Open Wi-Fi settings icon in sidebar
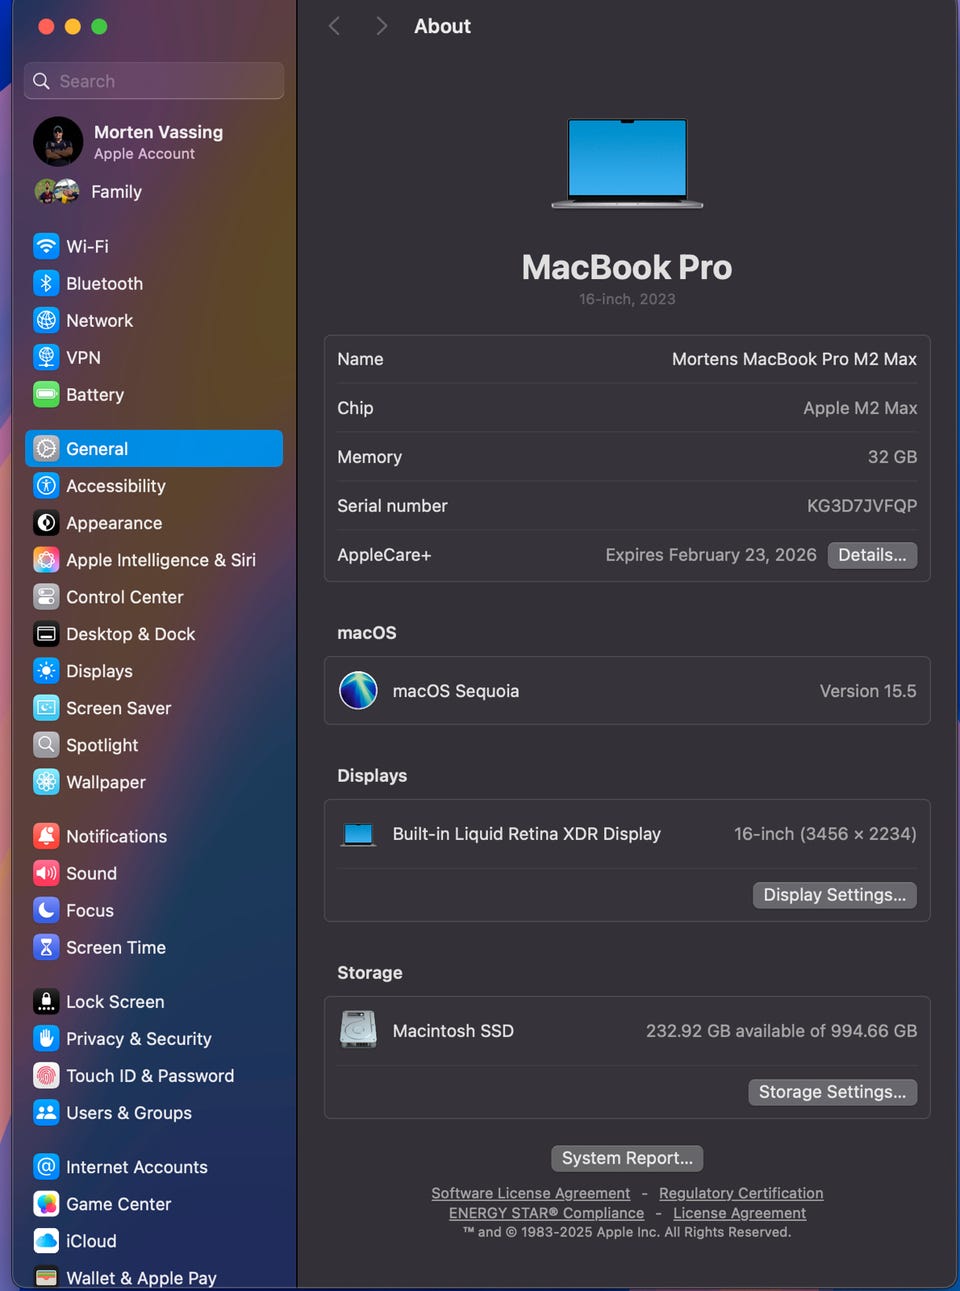Image resolution: width=960 pixels, height=1291 pixels. click(46, 246)
